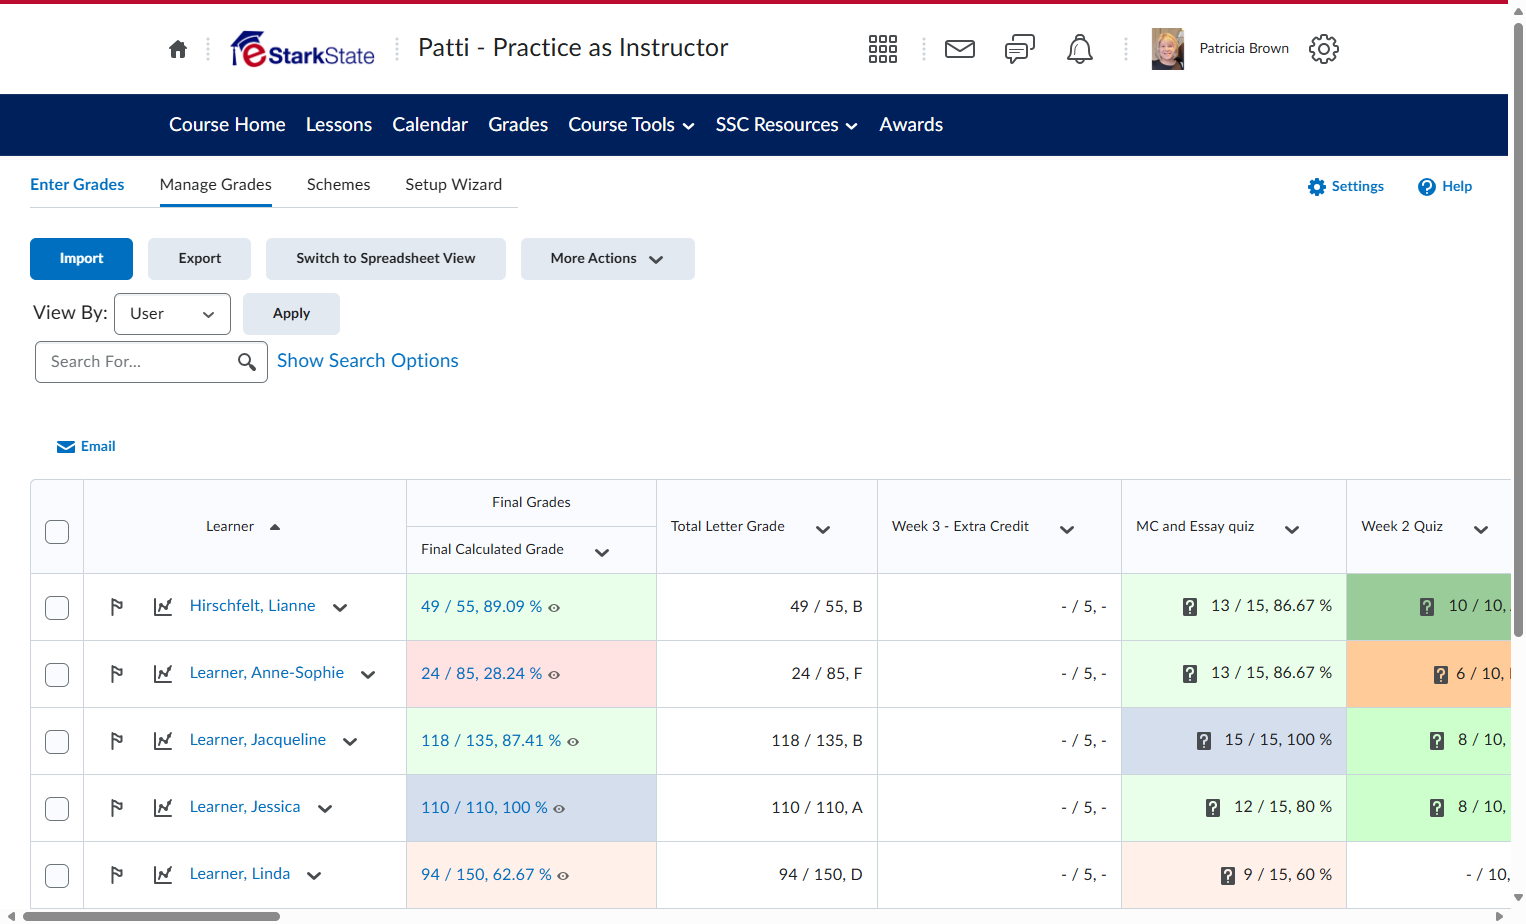This screenshot has height=924, width=1526.
Task: Open the course selector grid icon
Action: (x=883, y=49)
